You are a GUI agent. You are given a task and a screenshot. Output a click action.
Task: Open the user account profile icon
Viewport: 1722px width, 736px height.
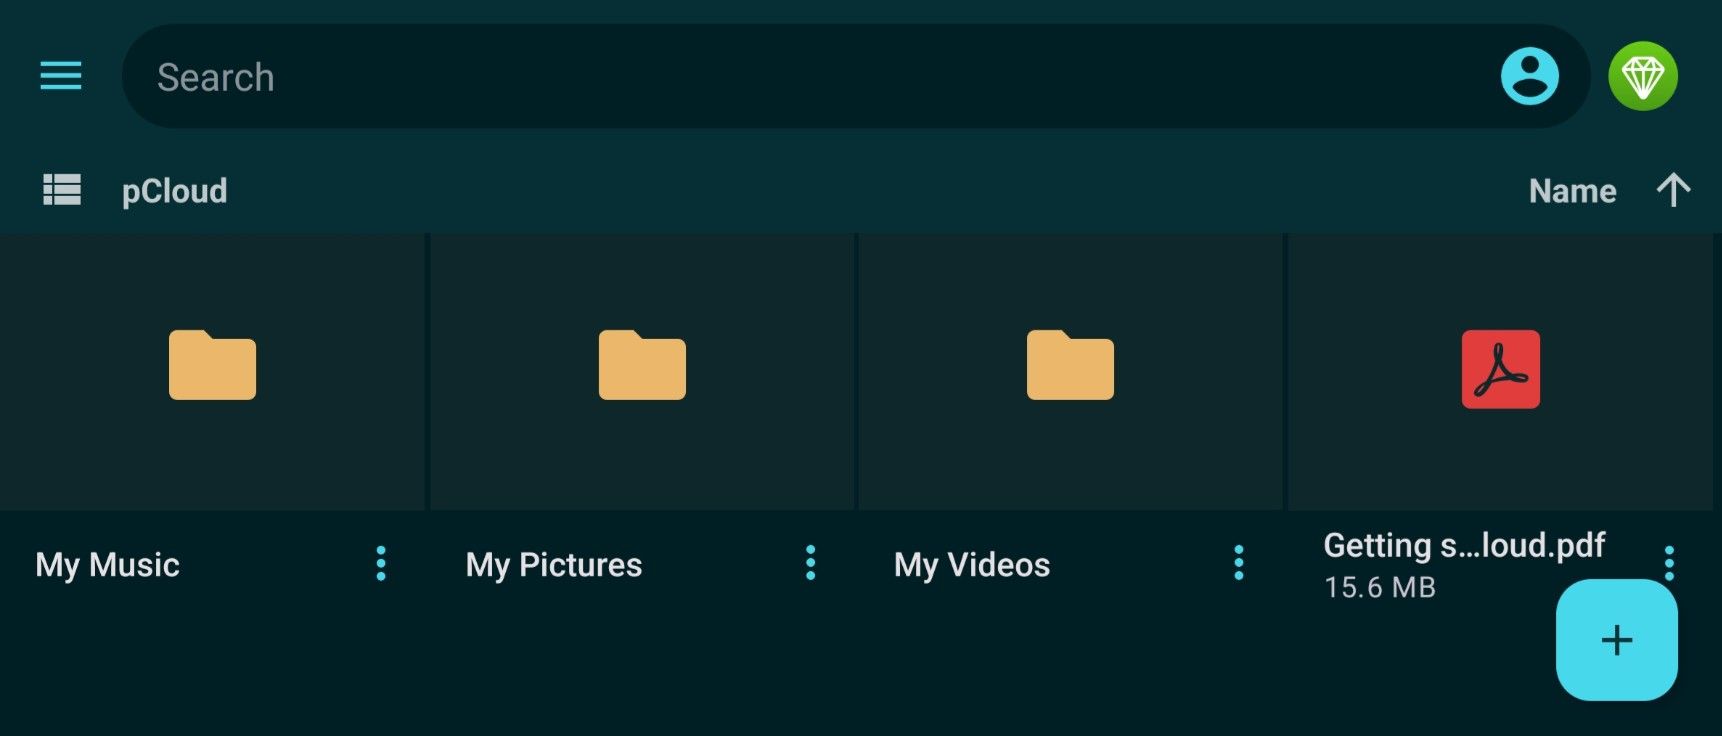pos(1529,76)
